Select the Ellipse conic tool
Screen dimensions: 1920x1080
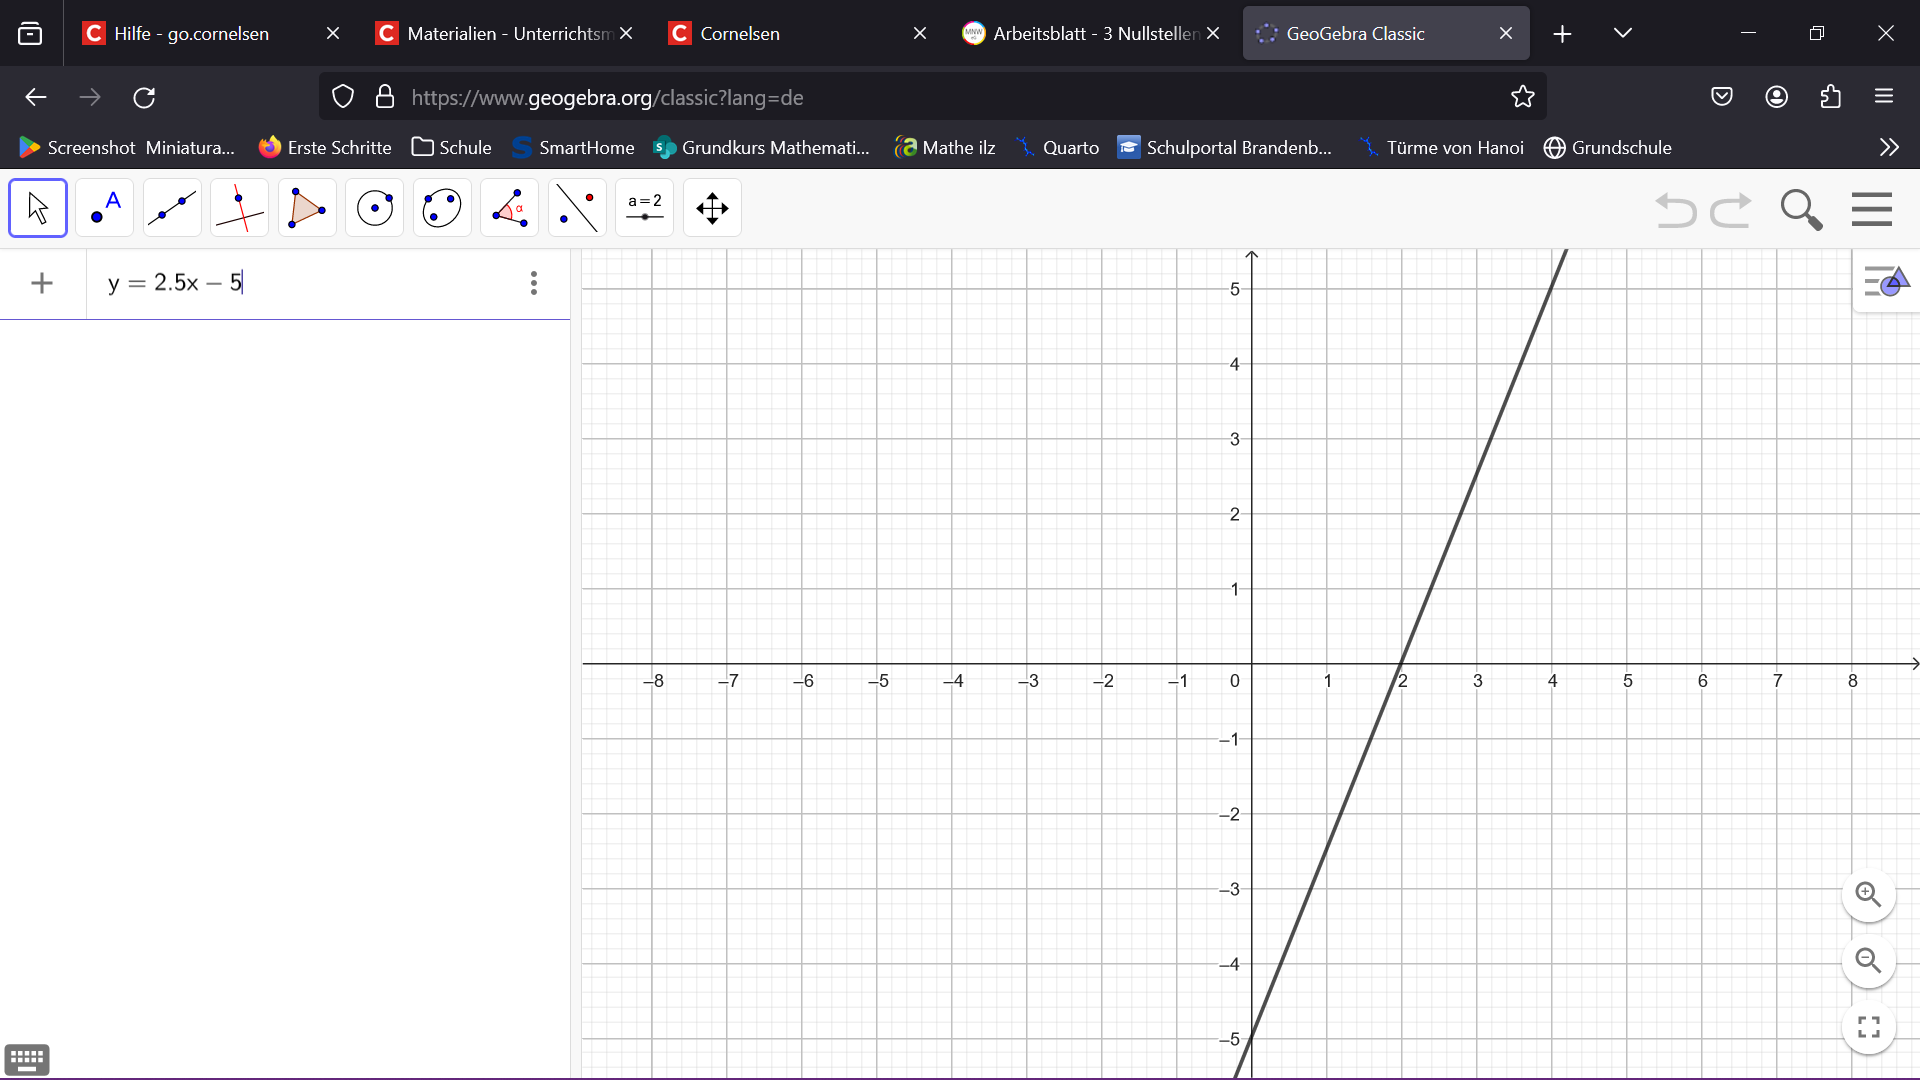442,208
